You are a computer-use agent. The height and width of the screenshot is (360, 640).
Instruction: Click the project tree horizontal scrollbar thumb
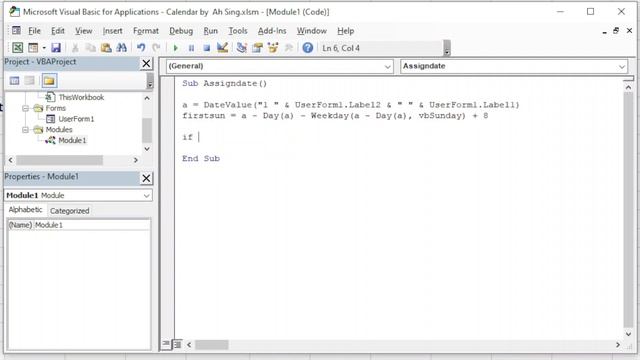[60, 160]
